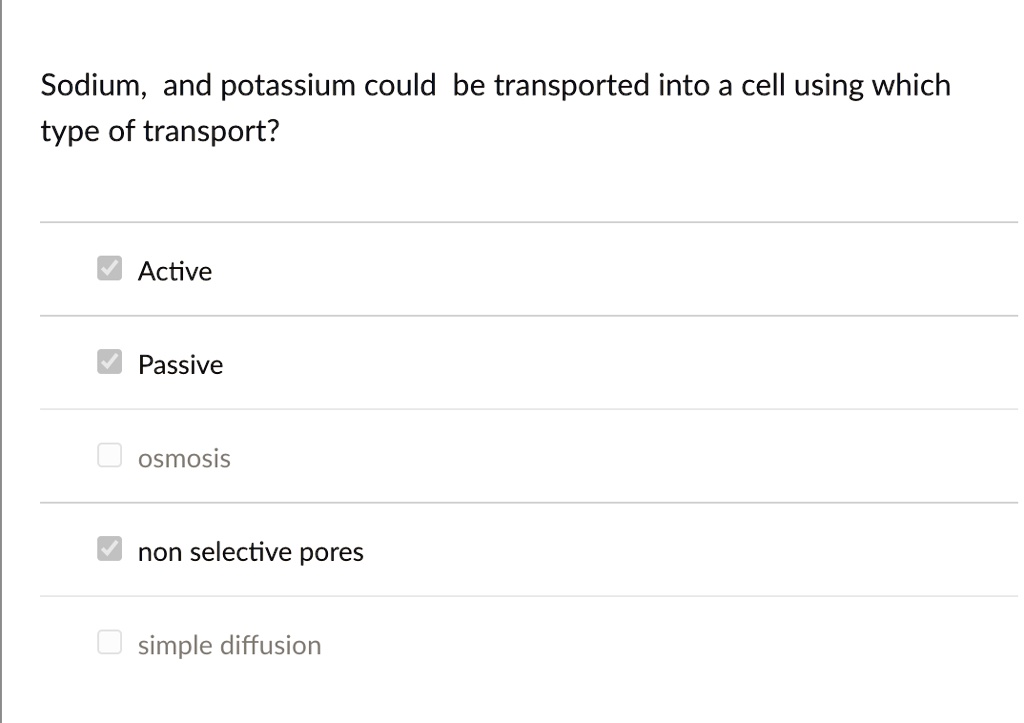The width and height of the screenshot is (1024, 723).
Task: Select the osmosis answer text
Action: coord(184,458)
